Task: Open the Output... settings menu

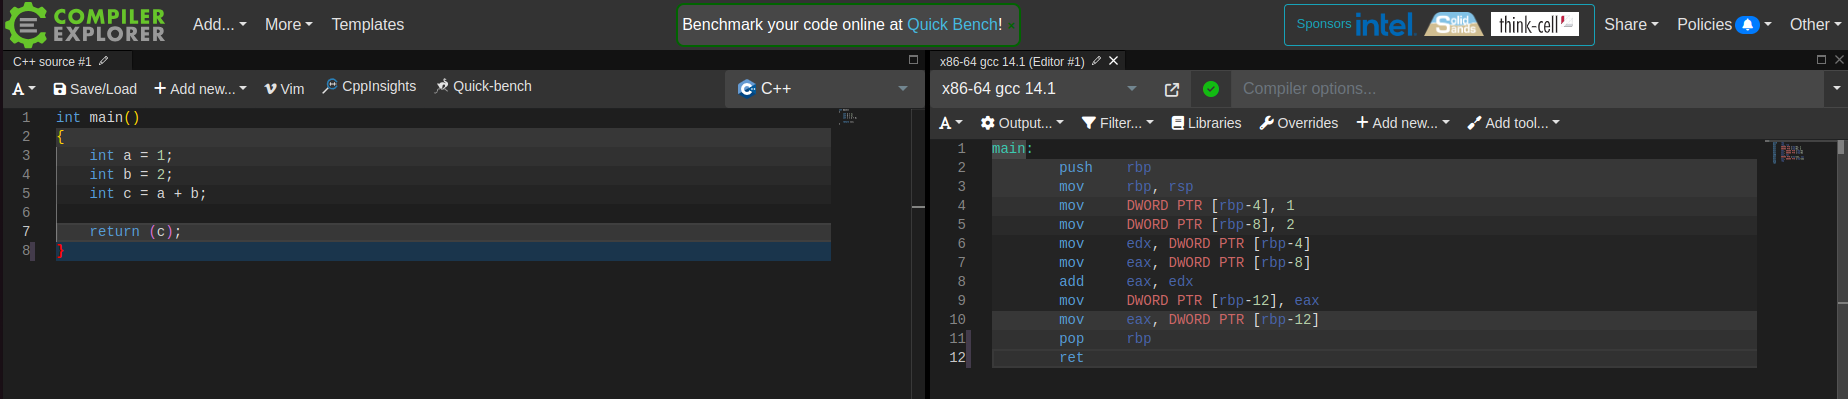Action: (1022, 123)
